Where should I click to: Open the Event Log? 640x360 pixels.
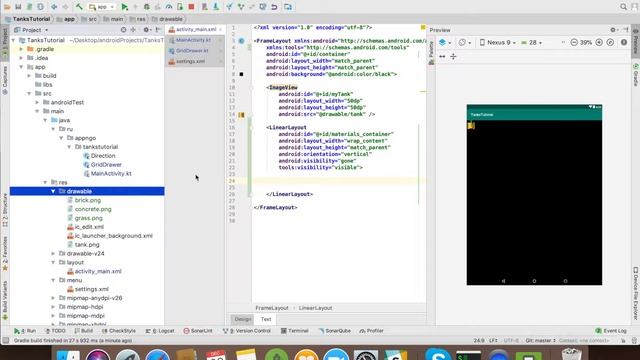(611, 331)
